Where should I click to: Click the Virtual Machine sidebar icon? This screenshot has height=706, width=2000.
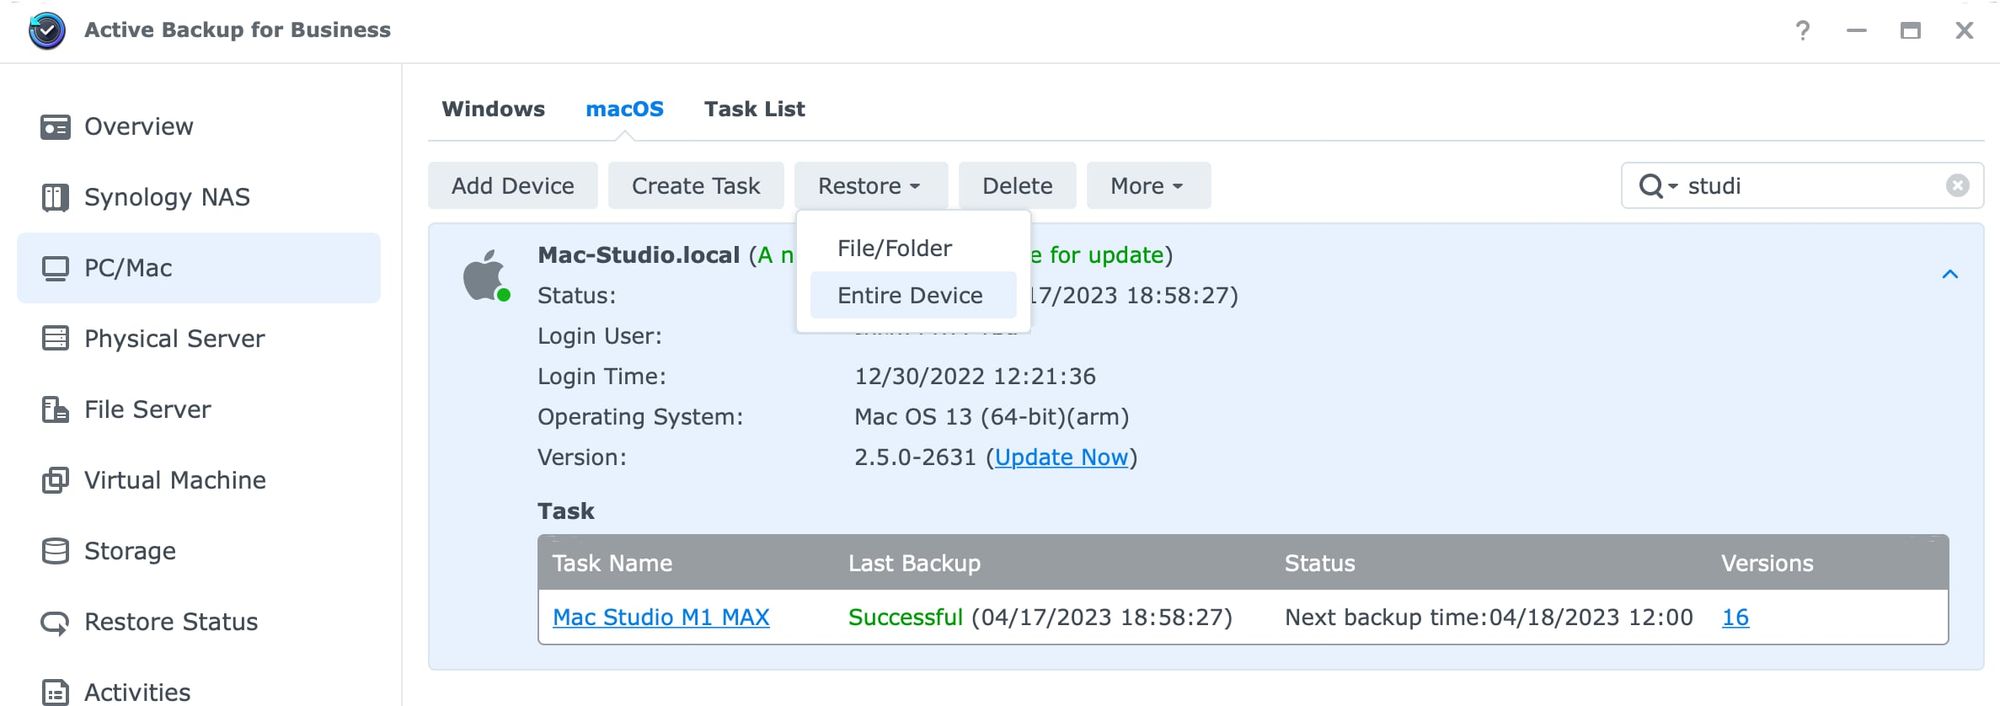click(55, 480)
